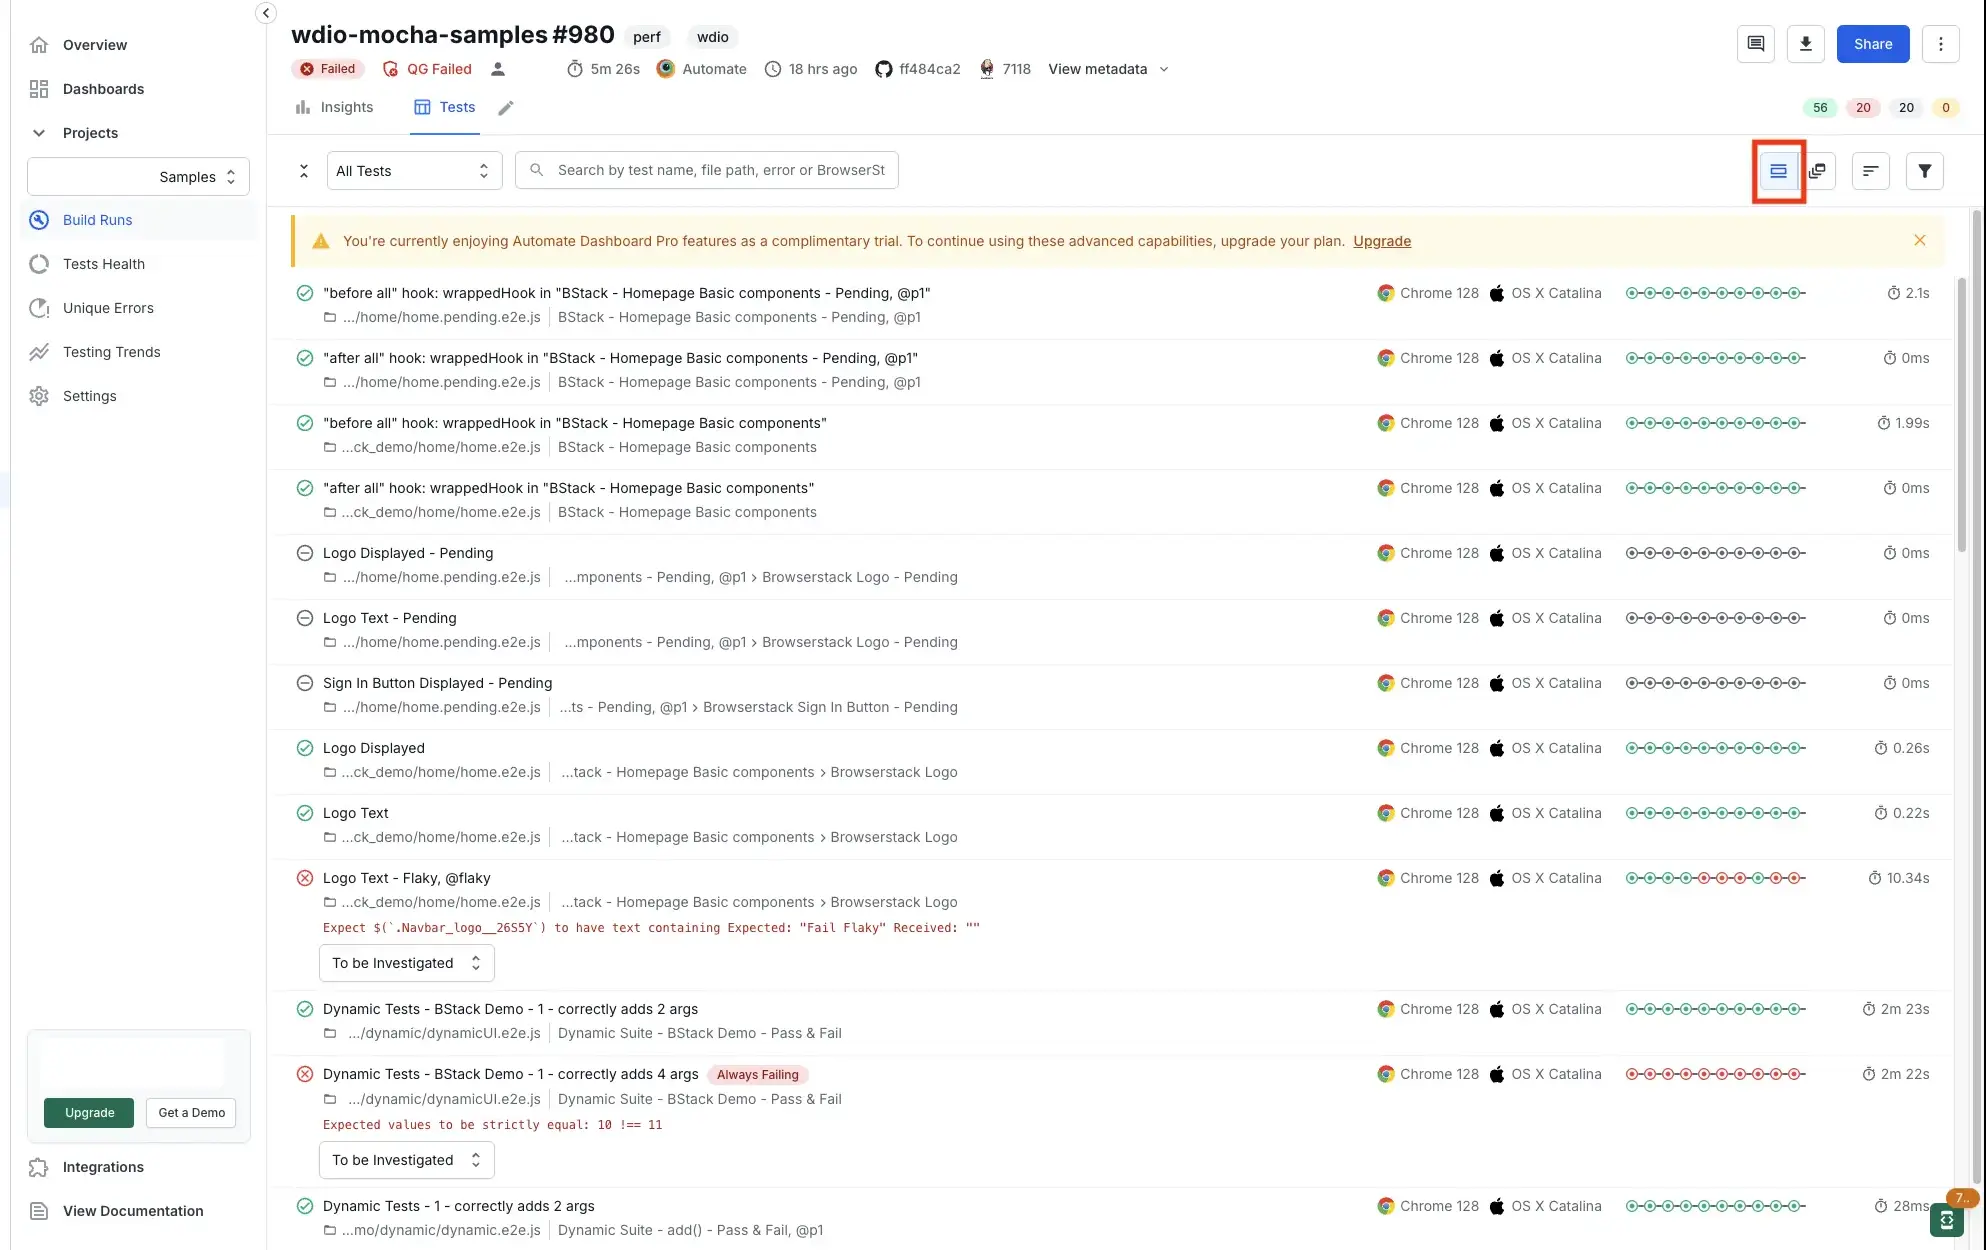Select Tests Health from the sidebar

[104, 264]
